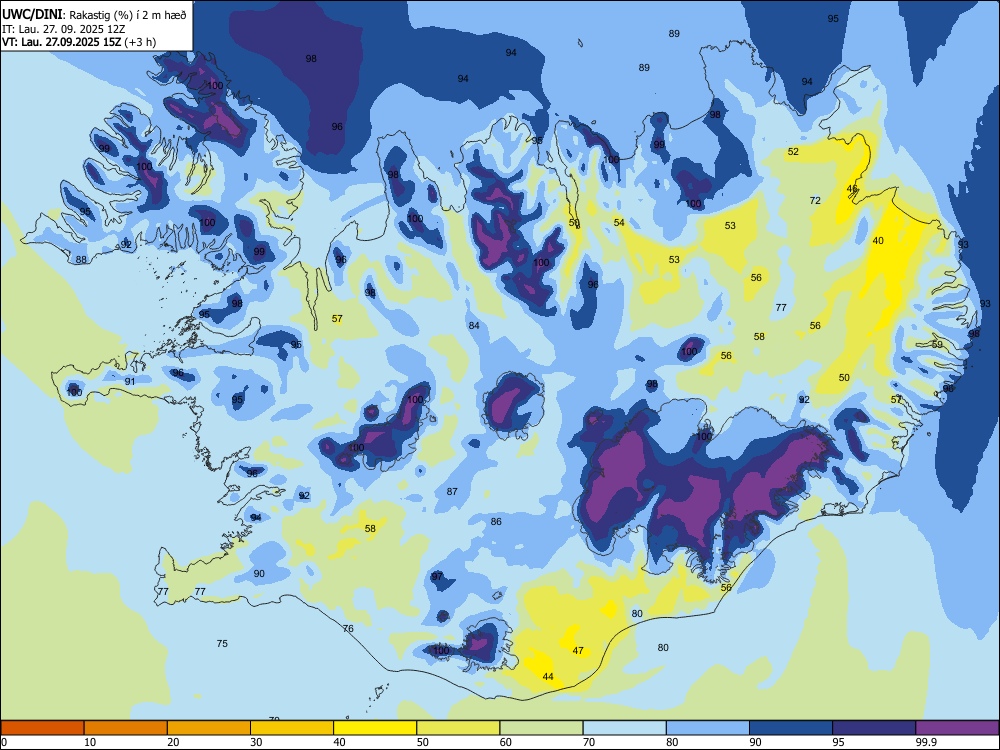1000x750 pixels.
Task: Select the navy 95–99.9 legend swatch
Action: (x=874, y=728)
